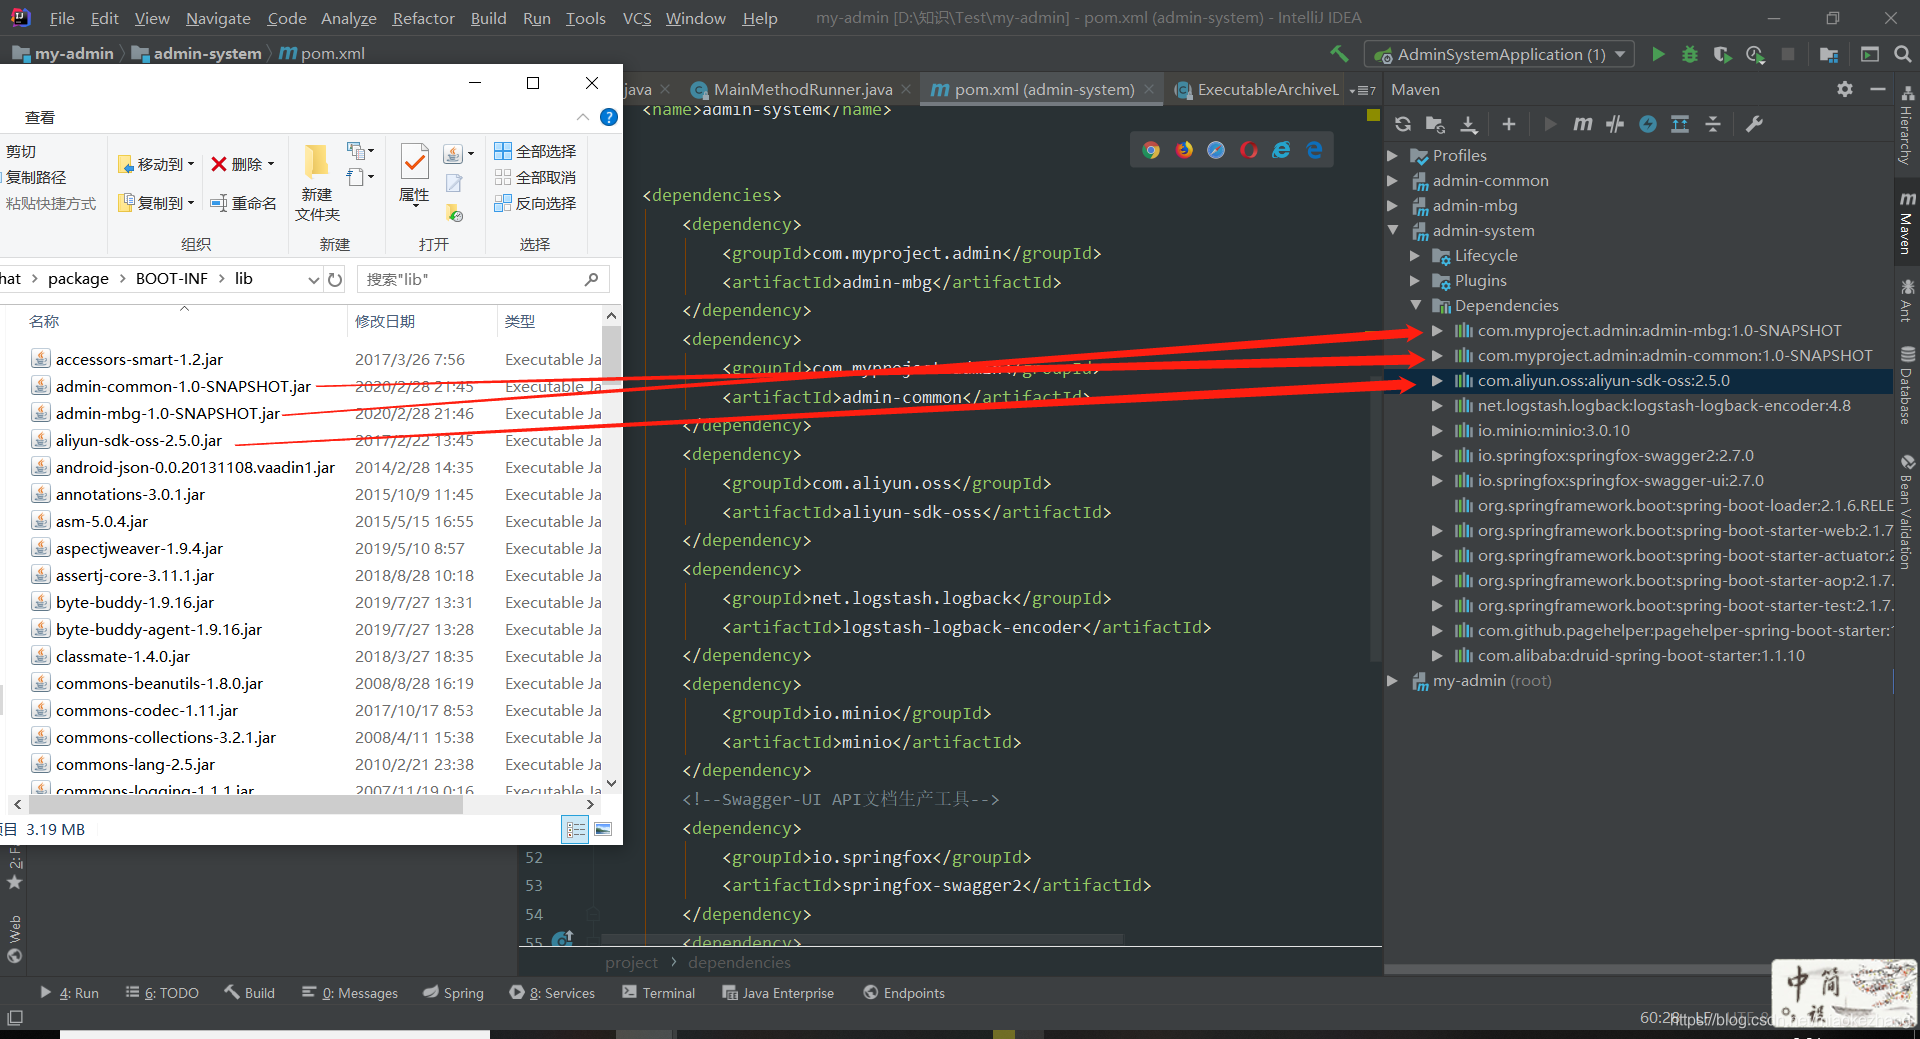
Task: Collapse the Dependencies node in Maven
Action: click(1415, 305)
